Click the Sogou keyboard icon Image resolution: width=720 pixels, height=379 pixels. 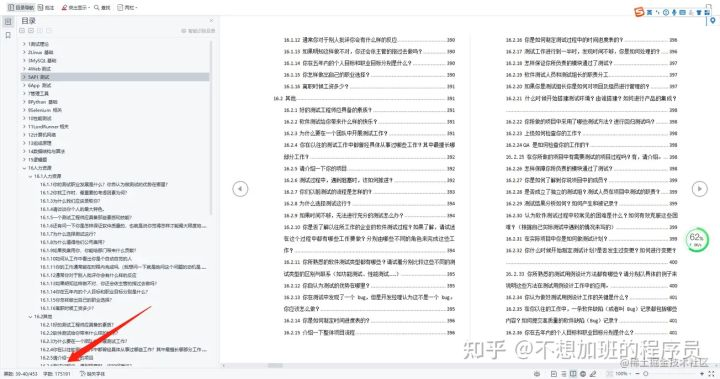click(x=682, y=12)
